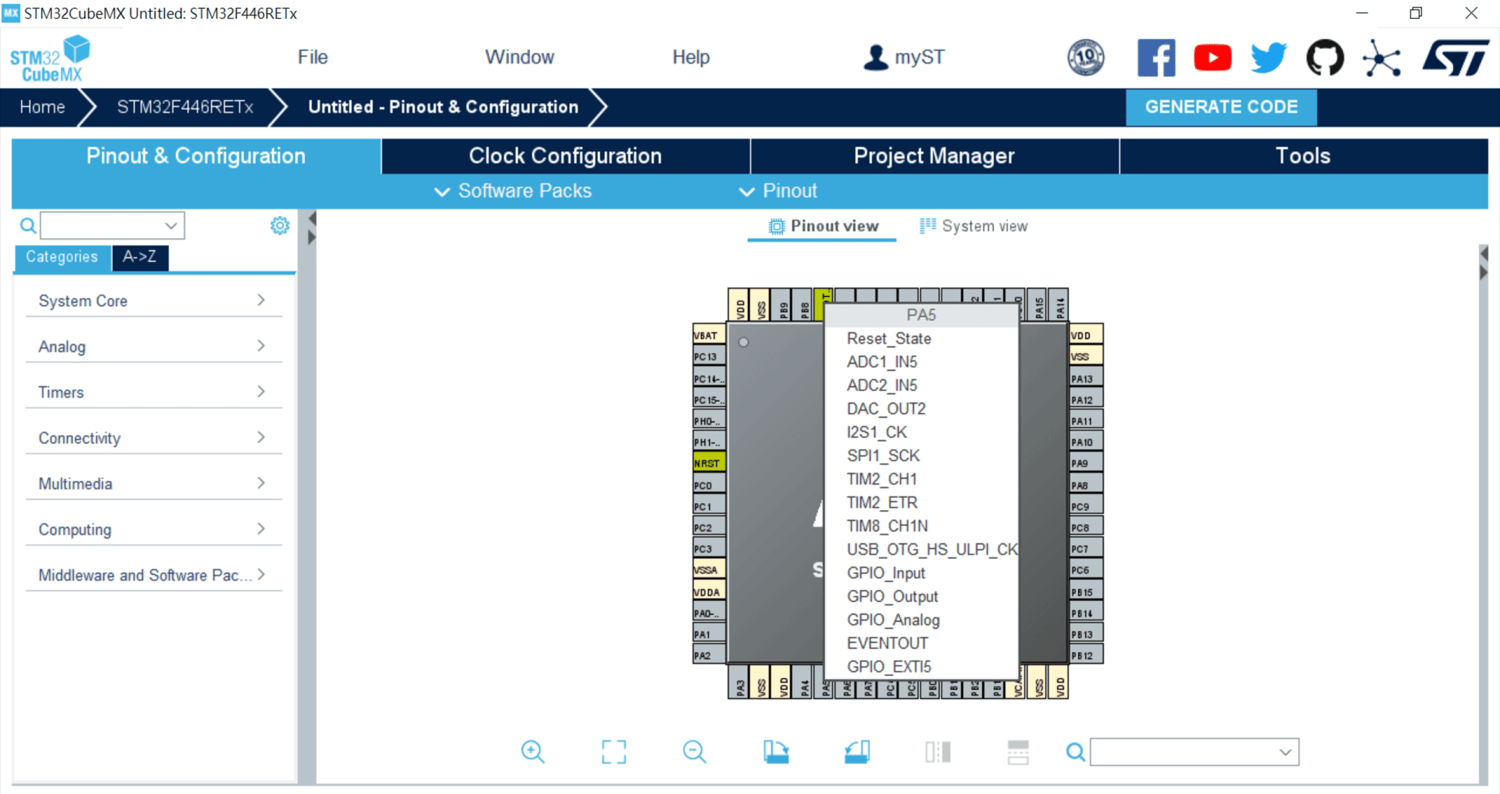Switch to Project Manager tab
The width and height of the screenshot is (1500, 794).
click(934, 156)
